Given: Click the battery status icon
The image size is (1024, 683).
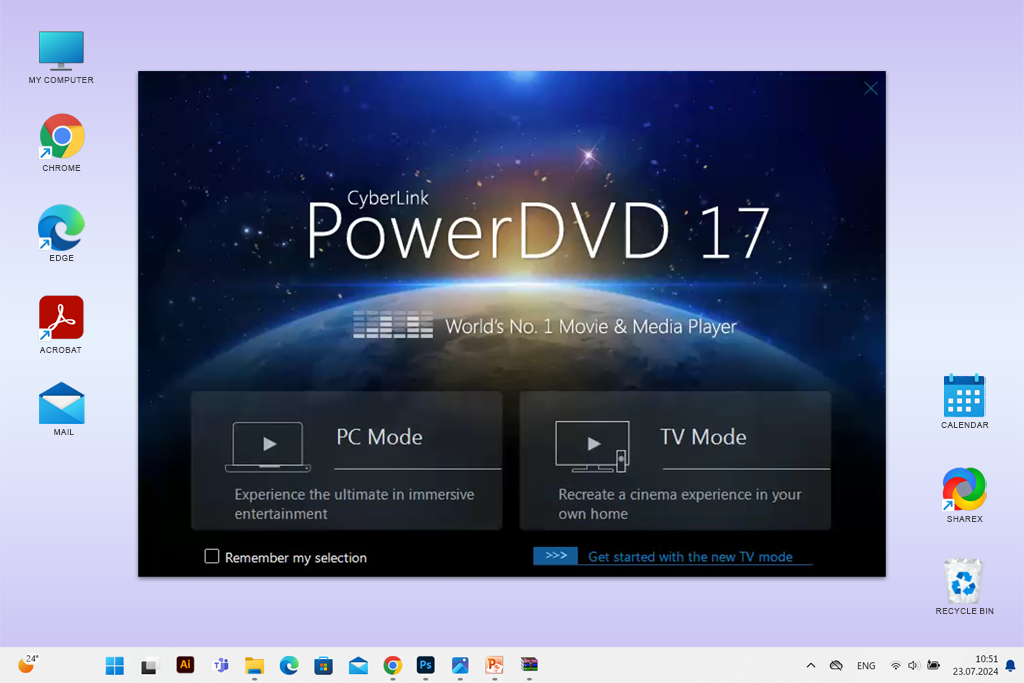Looking at the screenshot, I should (x=933, y=665).
